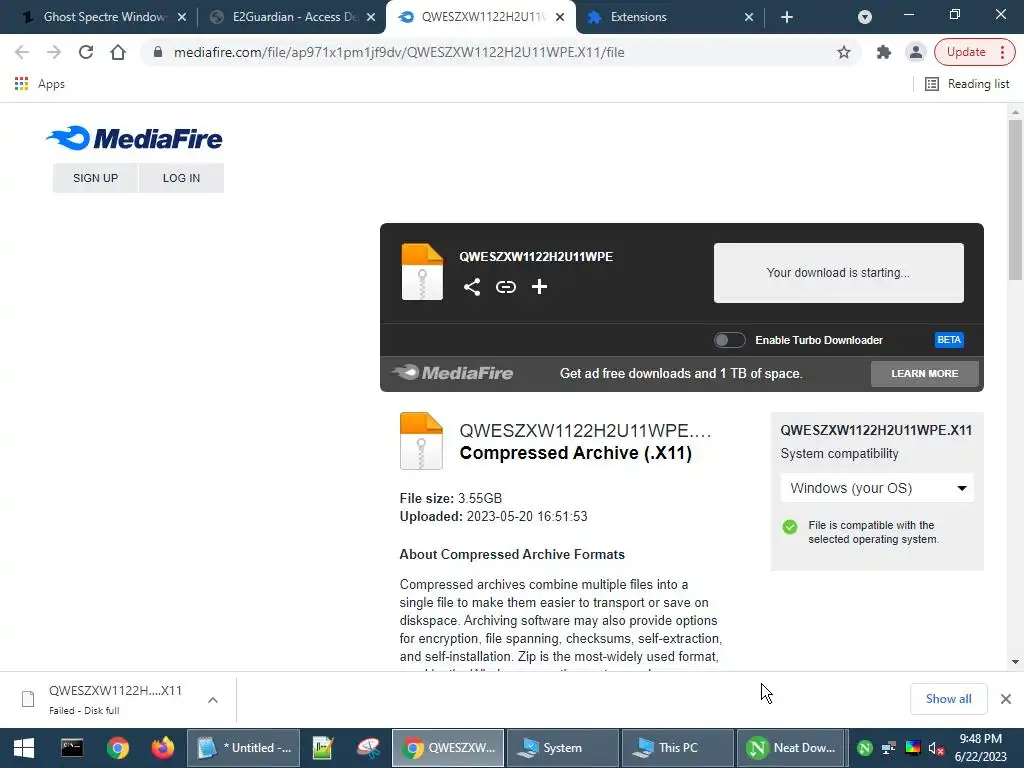Open the Extensions puzzle icon
This screenshot has width=1024, height=768.
coord(884,52)
